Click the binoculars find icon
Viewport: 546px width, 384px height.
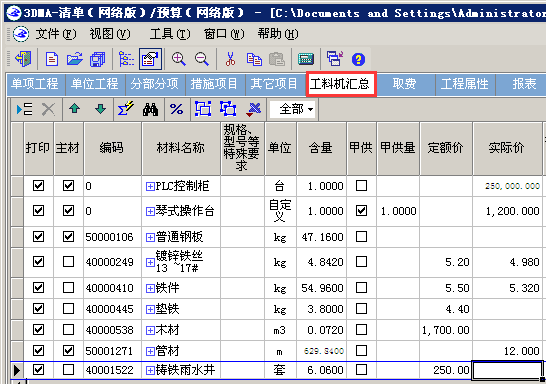coord(150,109)
